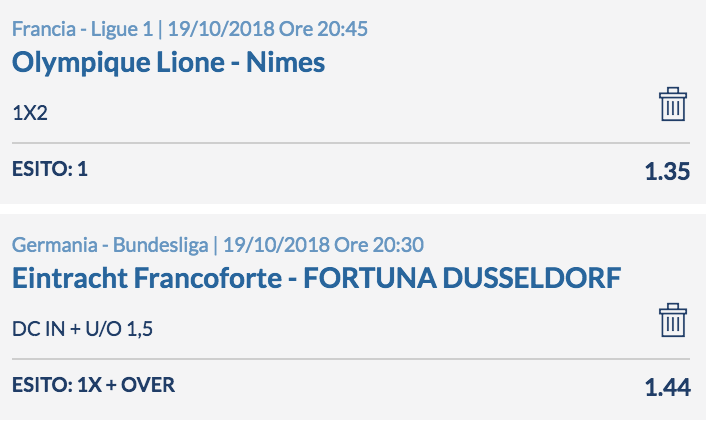Open the Eintracht Francoforte team name
The image size is (706, 422).
147,278
